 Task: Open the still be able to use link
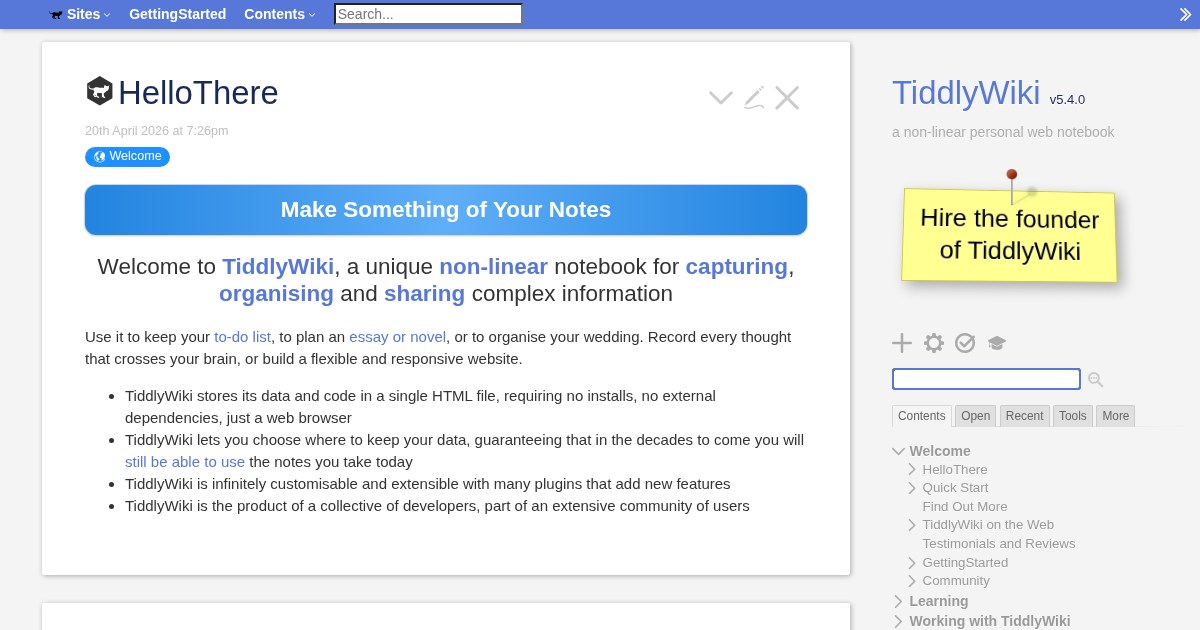click(x=185, y=462)
